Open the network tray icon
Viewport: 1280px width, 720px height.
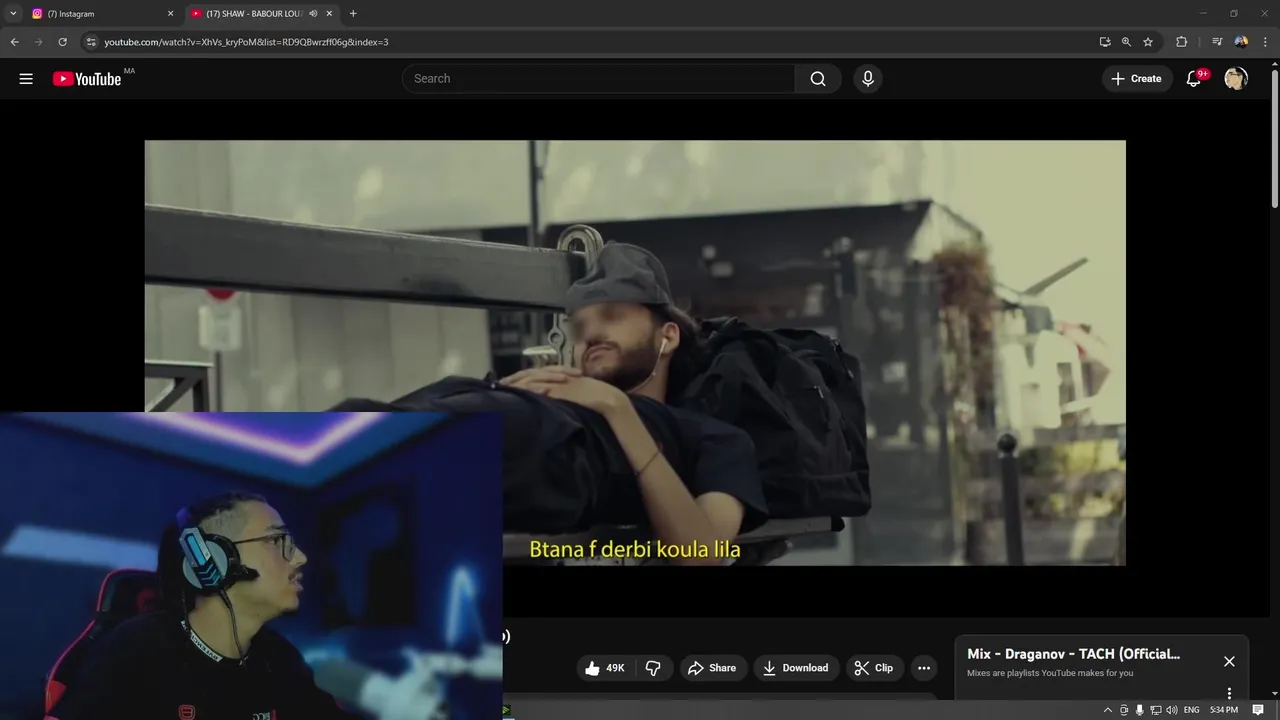(x=1156, y=710)
